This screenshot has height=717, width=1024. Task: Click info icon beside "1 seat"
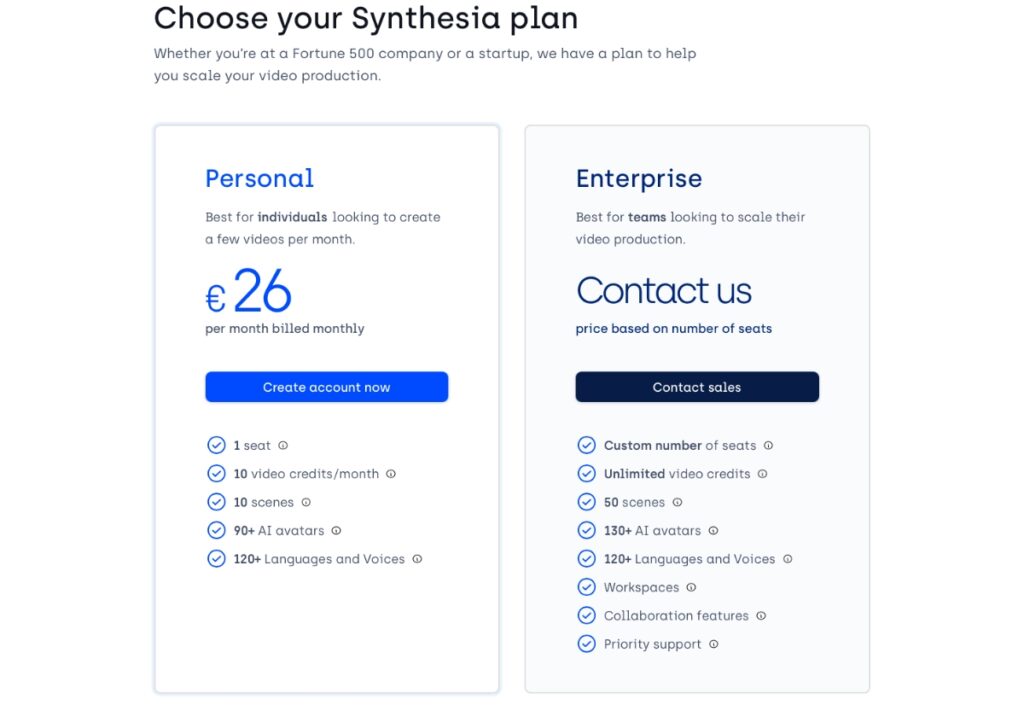tap(283, 445)
